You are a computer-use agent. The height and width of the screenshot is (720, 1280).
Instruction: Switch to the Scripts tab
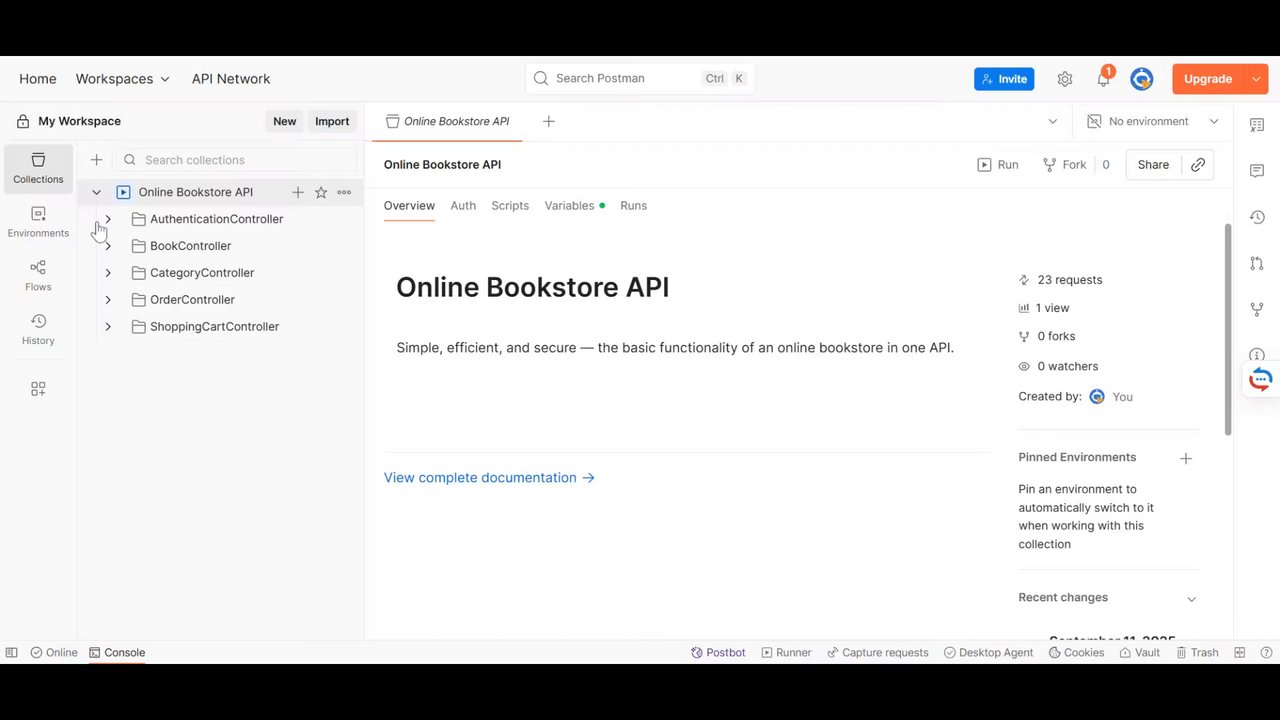tap(510, 206)
